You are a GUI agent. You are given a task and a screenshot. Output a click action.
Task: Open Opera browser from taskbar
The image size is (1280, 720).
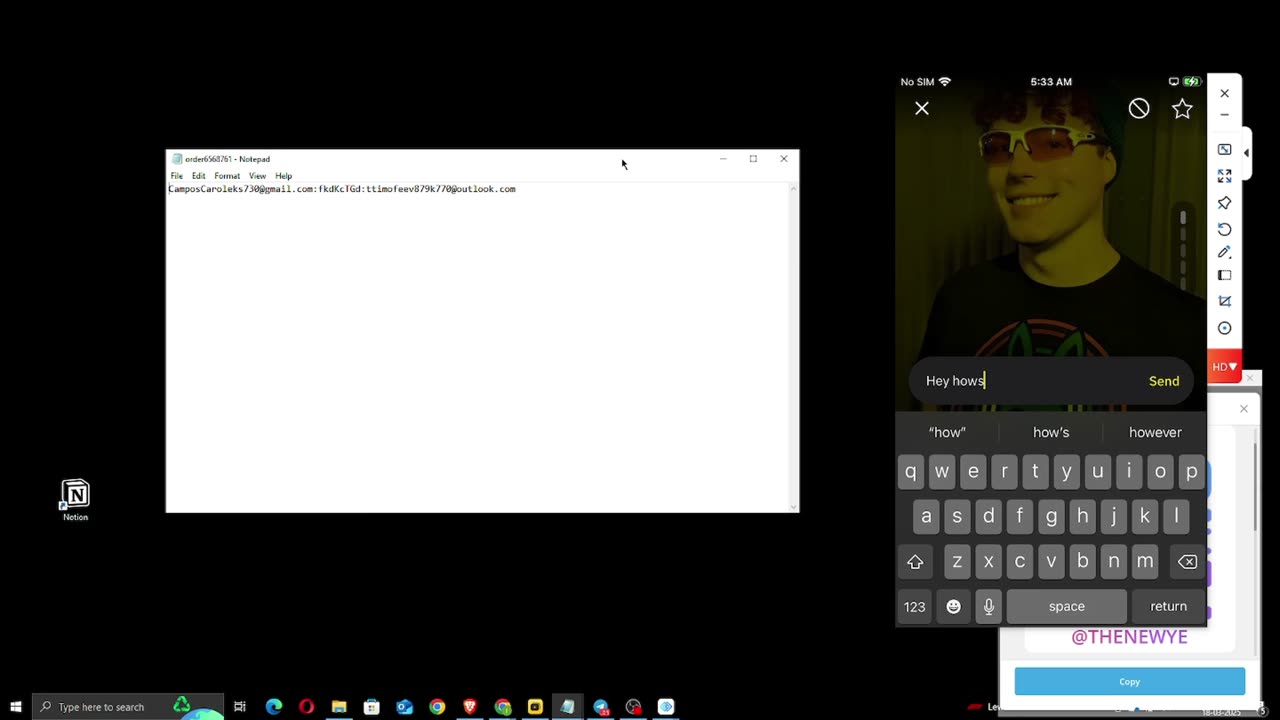point(306,707)
